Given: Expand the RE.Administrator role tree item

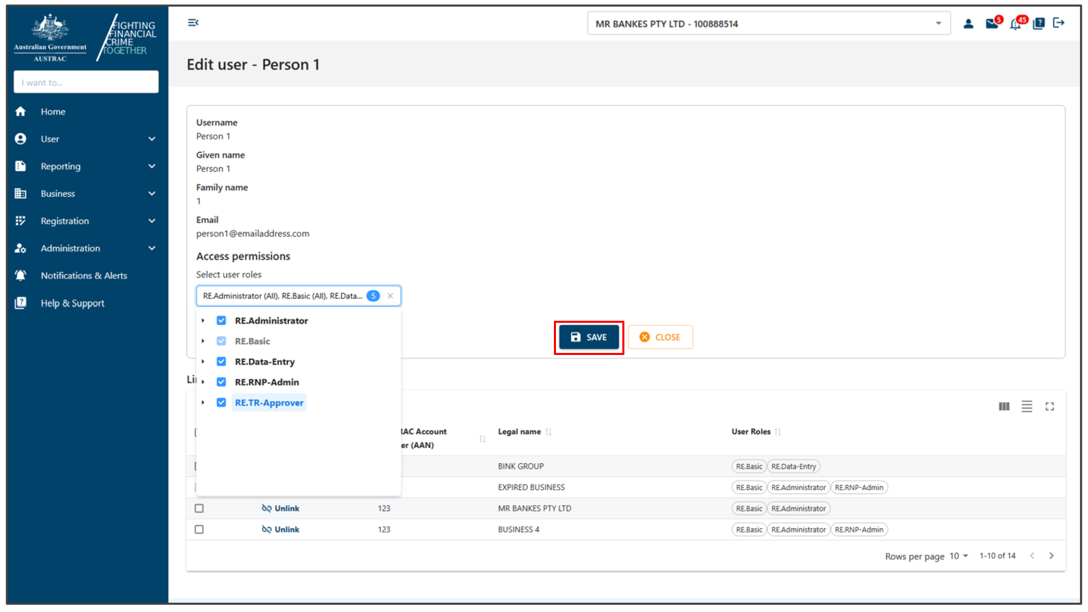Looking at the screenshot, I should pos(205,320).
